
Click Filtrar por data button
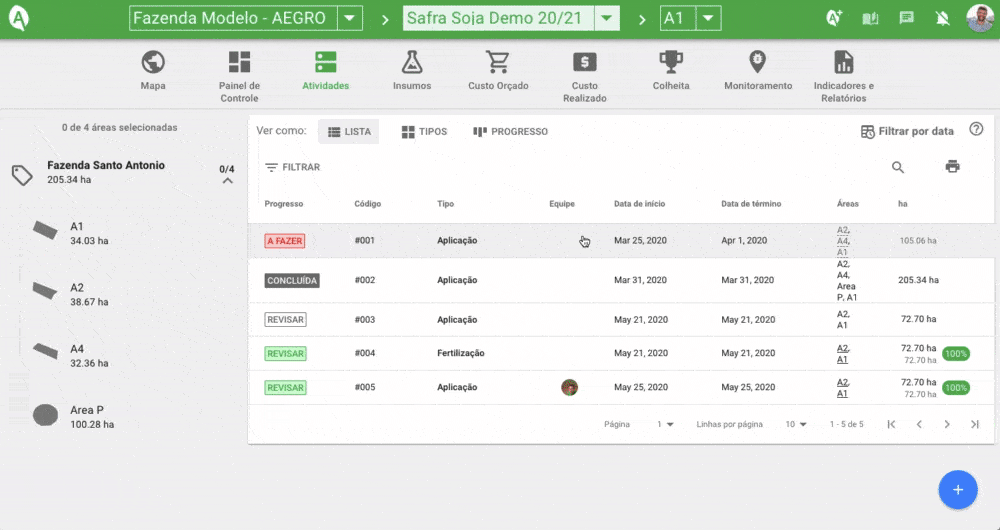click(907, 132)
